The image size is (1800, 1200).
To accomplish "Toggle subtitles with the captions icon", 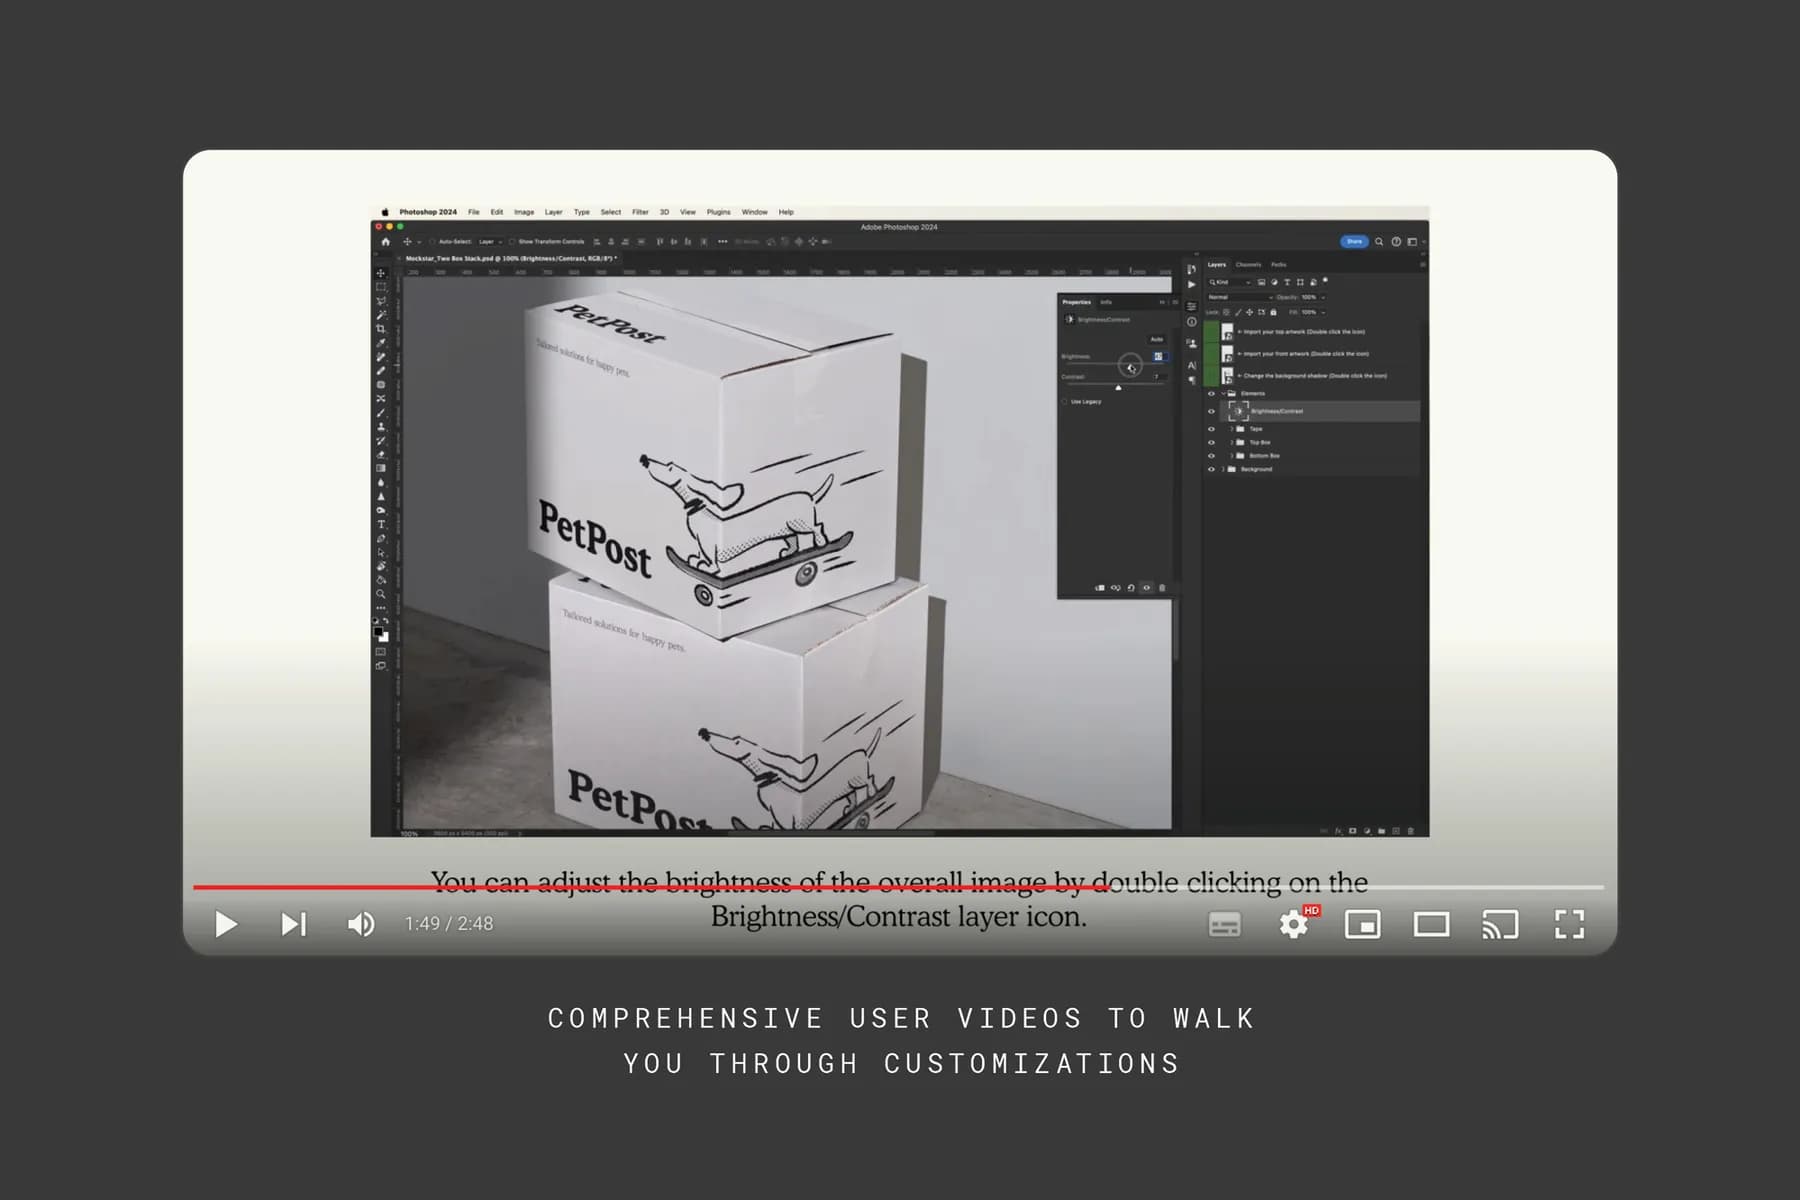I will coord(1225,924).
